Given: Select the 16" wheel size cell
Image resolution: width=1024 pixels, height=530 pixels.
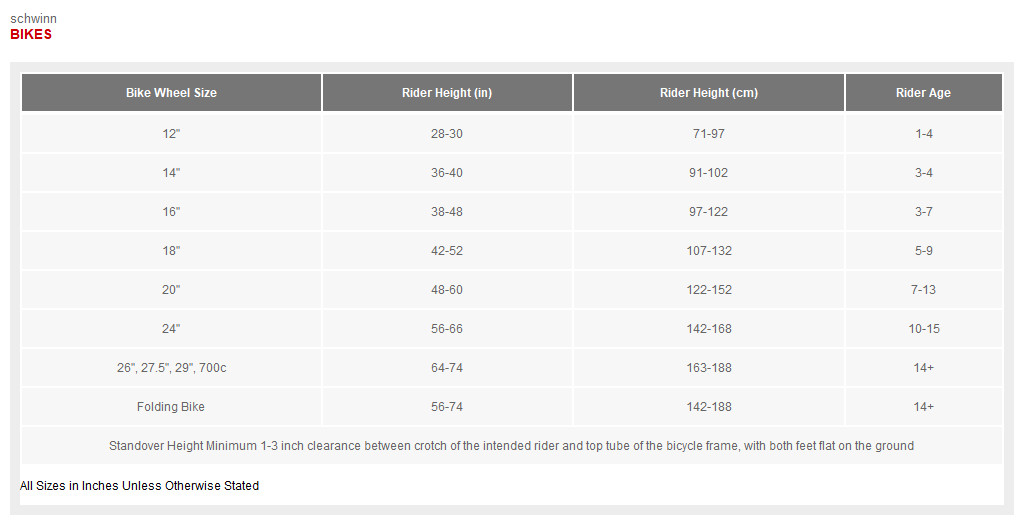Looking at the screenshot, I should (171, 211).
